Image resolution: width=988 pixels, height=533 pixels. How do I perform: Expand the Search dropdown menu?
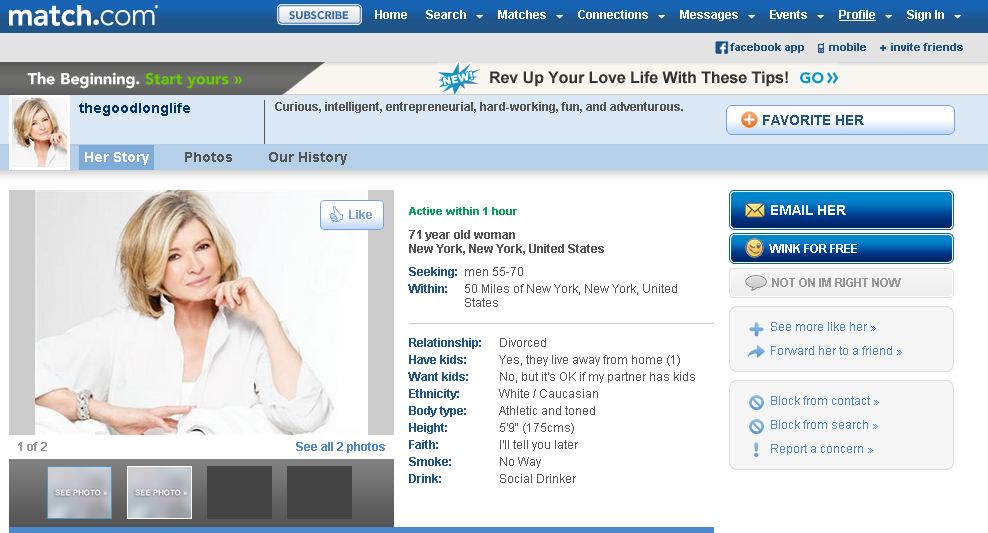point(453,15)
